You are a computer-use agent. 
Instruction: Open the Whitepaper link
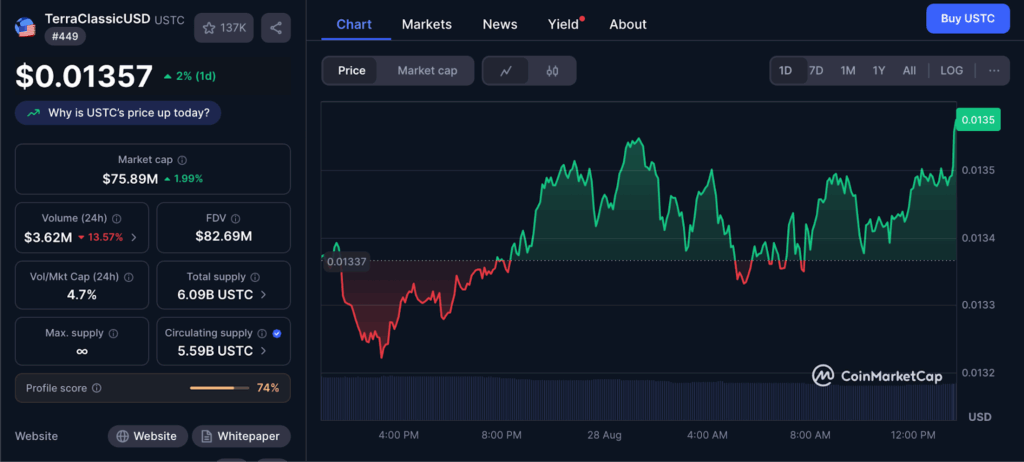(241, 436)
